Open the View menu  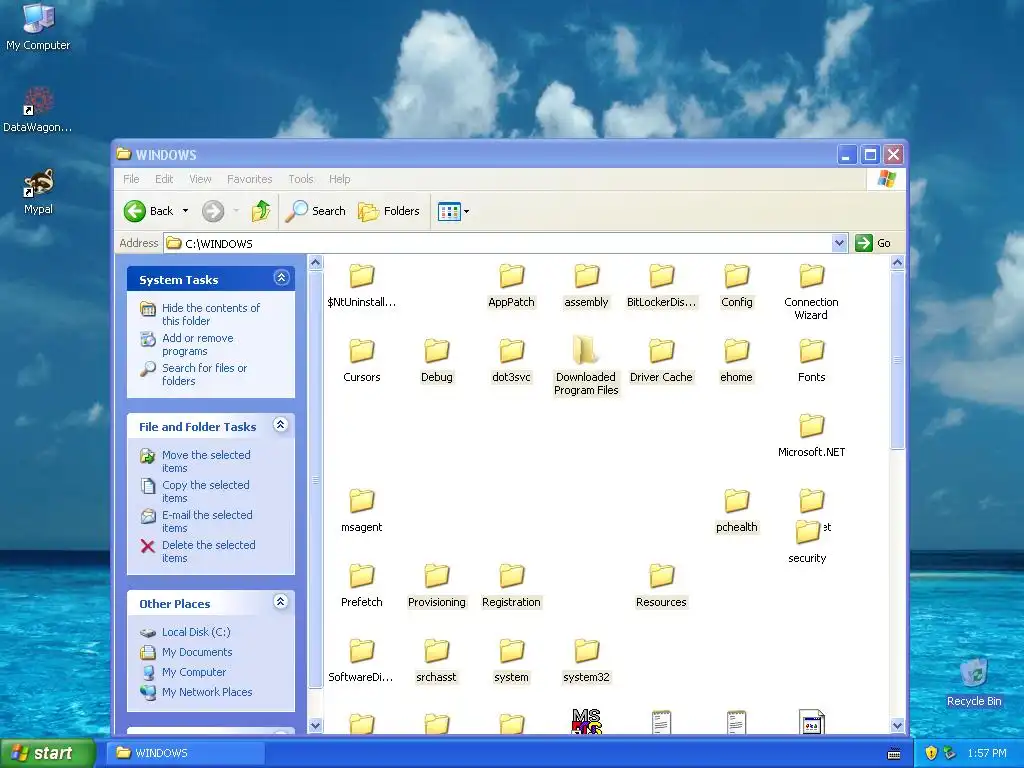(x=200, y=179)
